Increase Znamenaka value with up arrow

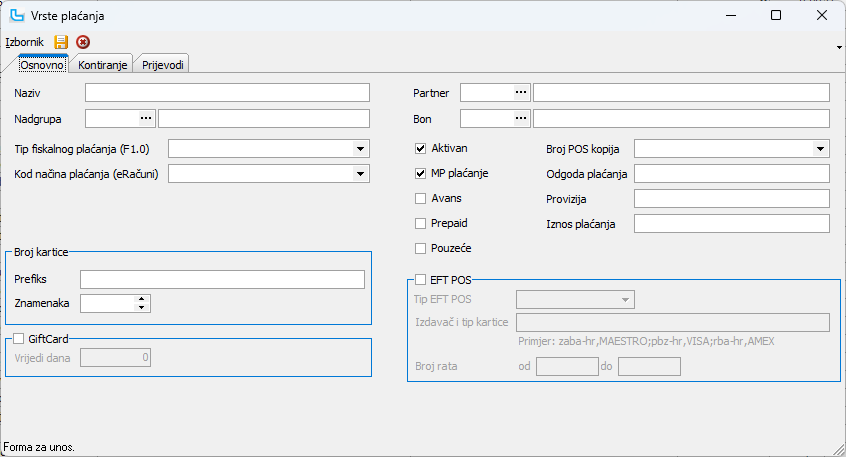142,298
